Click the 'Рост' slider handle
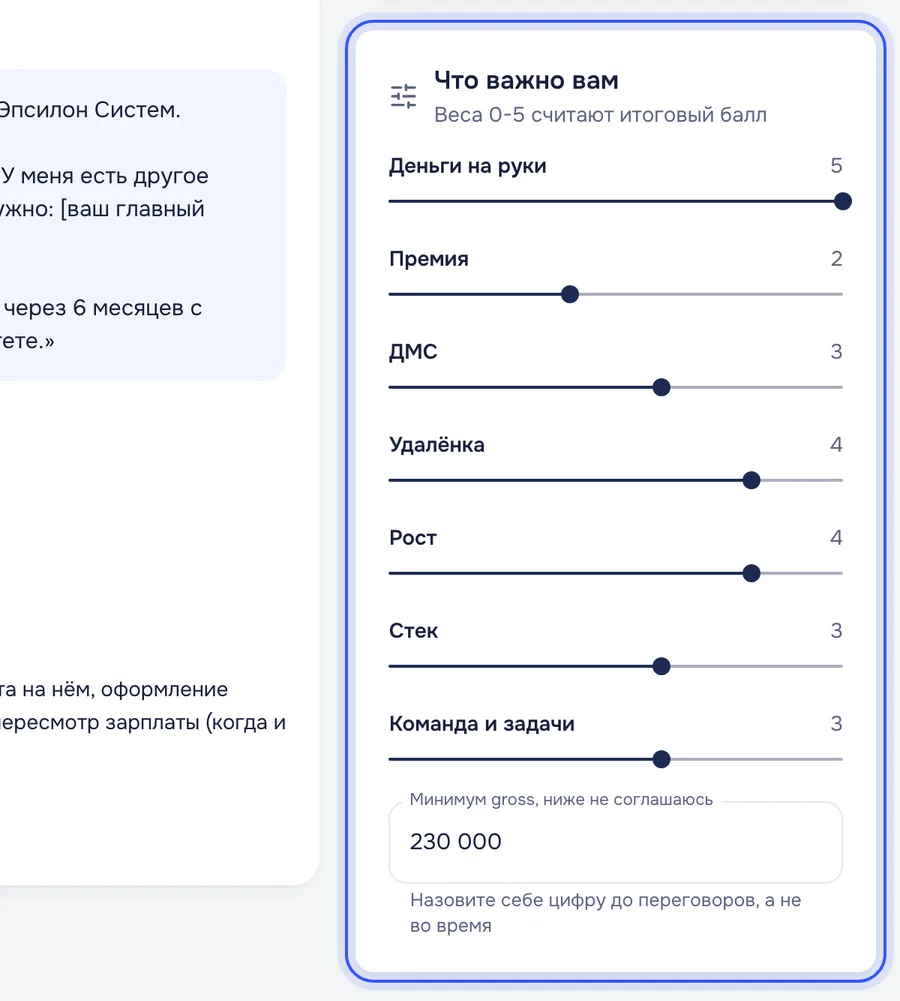 751,573
